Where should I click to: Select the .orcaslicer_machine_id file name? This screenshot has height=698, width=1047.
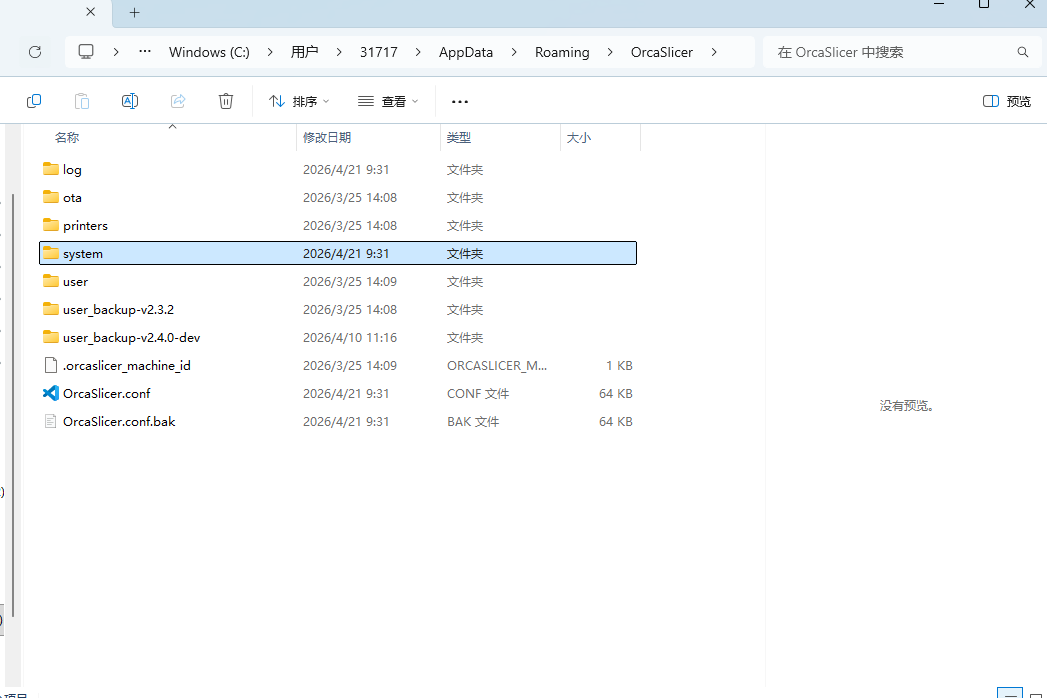127,366
